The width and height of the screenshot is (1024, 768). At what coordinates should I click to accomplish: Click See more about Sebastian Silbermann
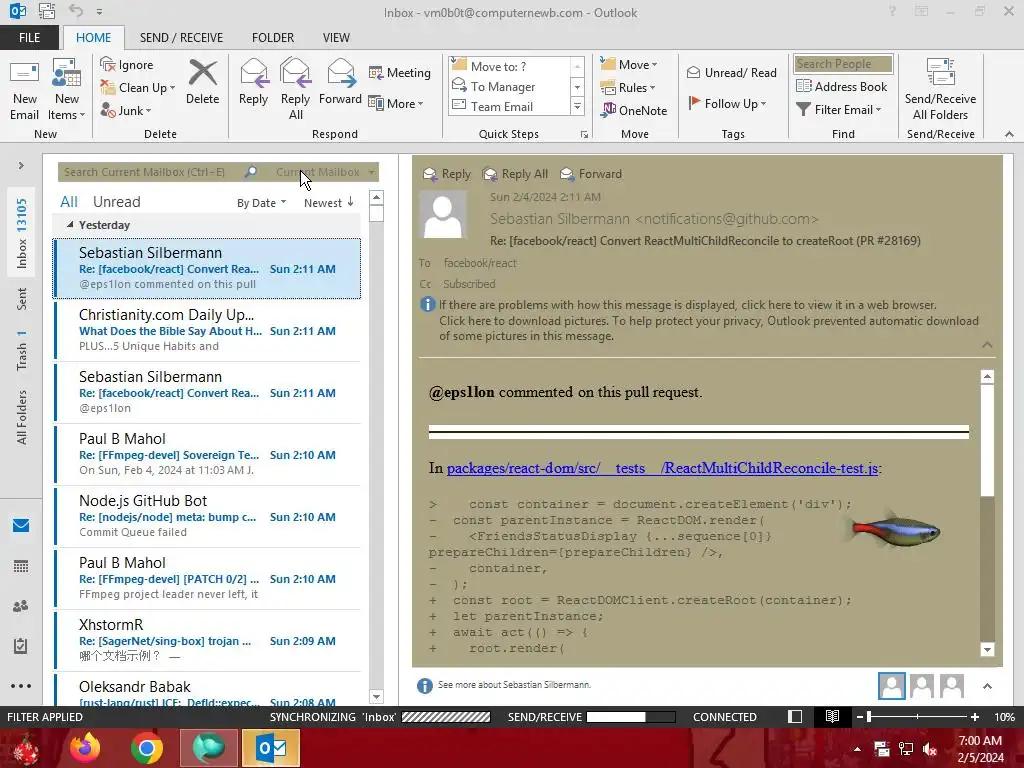pos(514,684)
